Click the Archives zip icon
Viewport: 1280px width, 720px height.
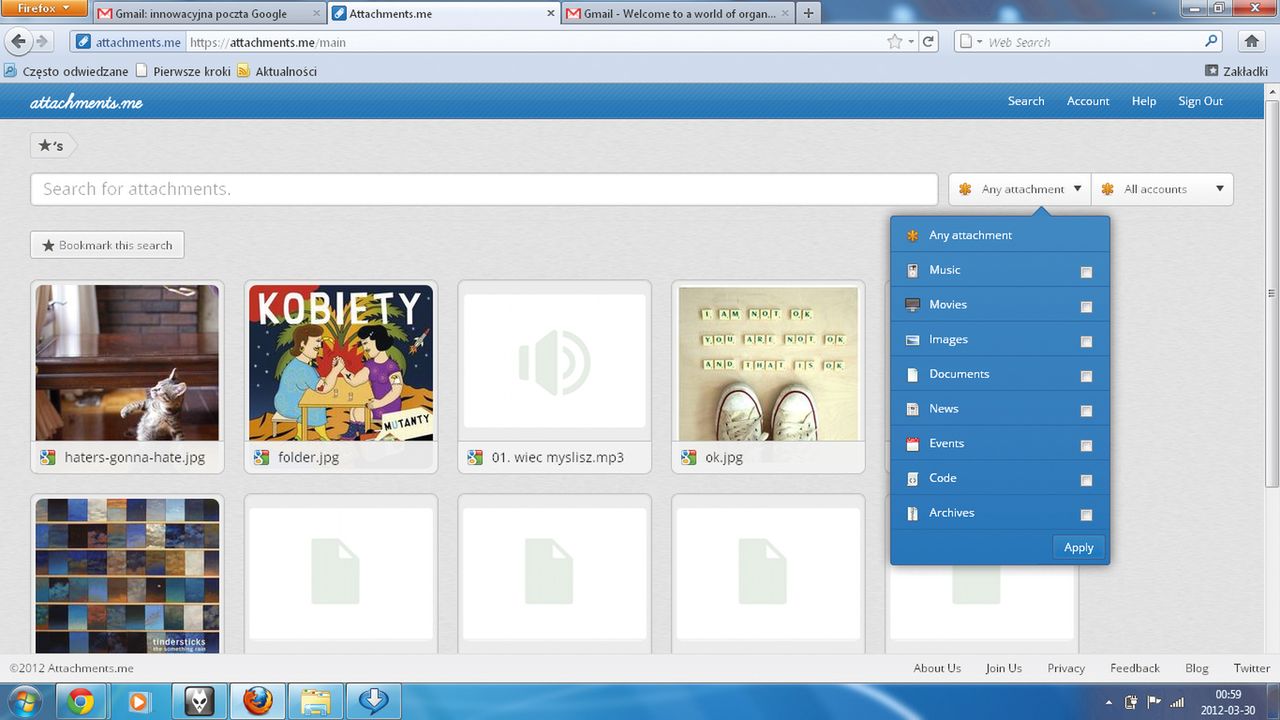coord(912,513)
